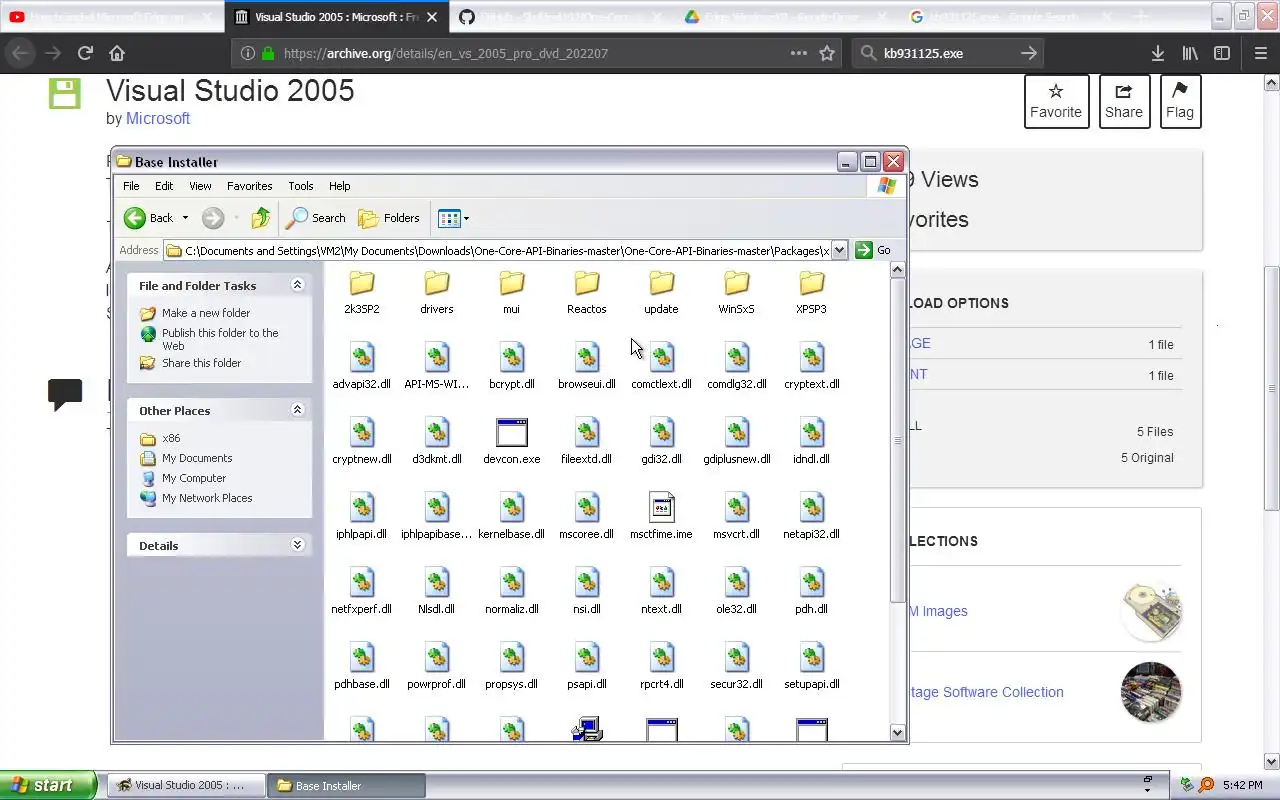Select devcon.exe application icon
Image resolution: width=1280 pixels, height=800 pixels.
pos(511,433)
